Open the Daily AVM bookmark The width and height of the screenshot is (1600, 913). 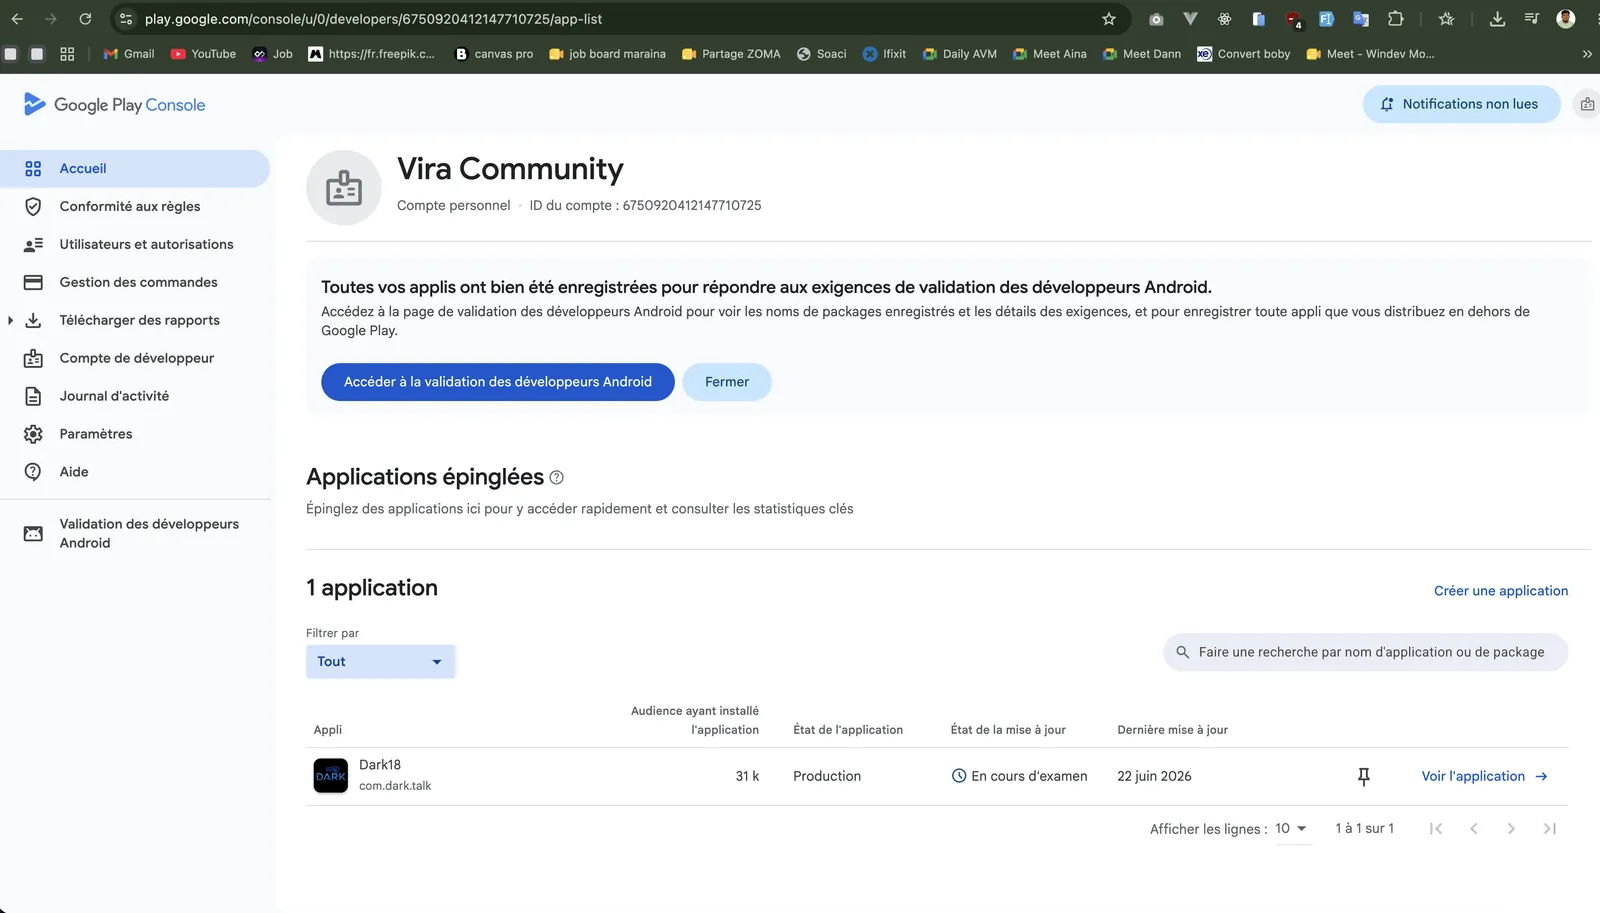960,54
